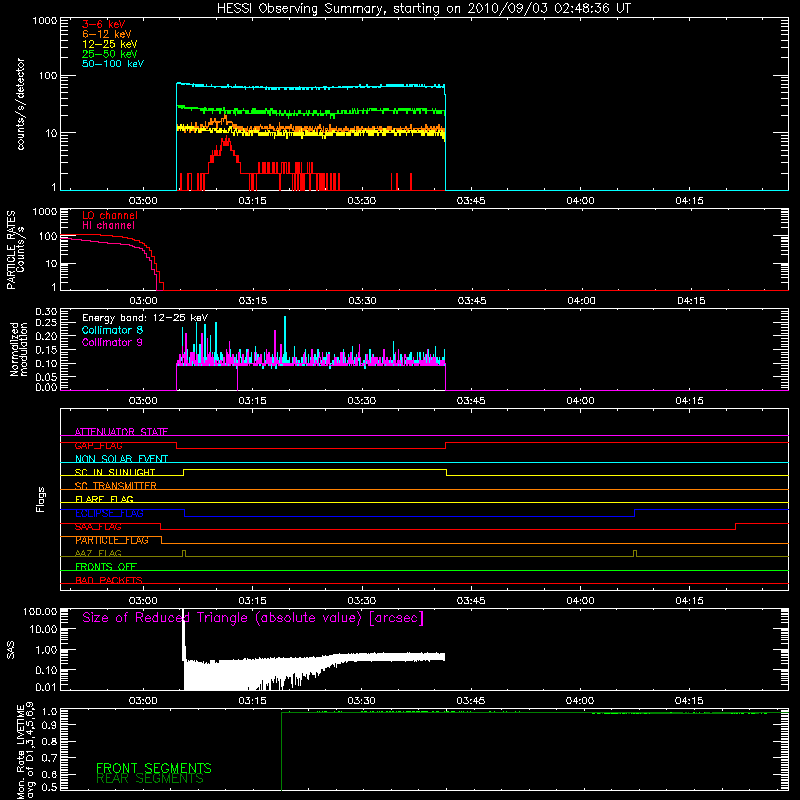Click the ATTENUATOR_STATE flag label
800x800 pixels.
[121, 432]
